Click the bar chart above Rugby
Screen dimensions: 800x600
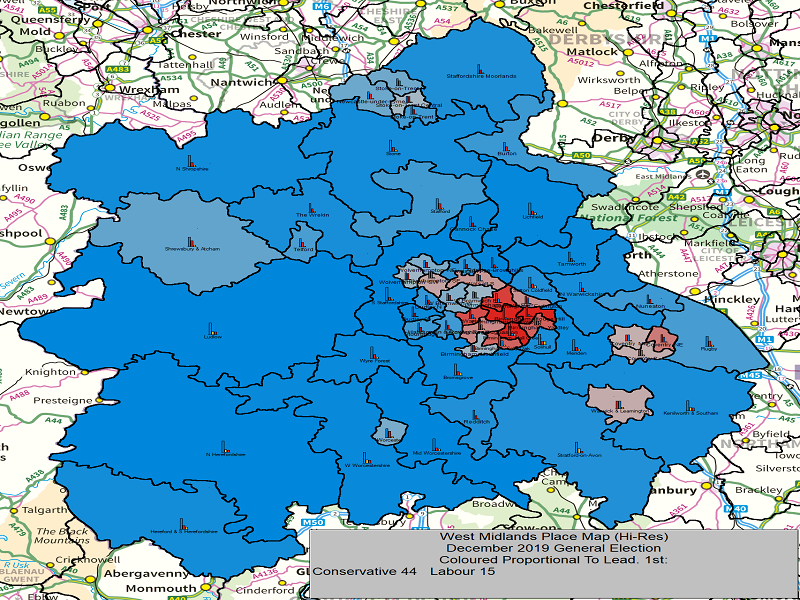coord(708,342)
